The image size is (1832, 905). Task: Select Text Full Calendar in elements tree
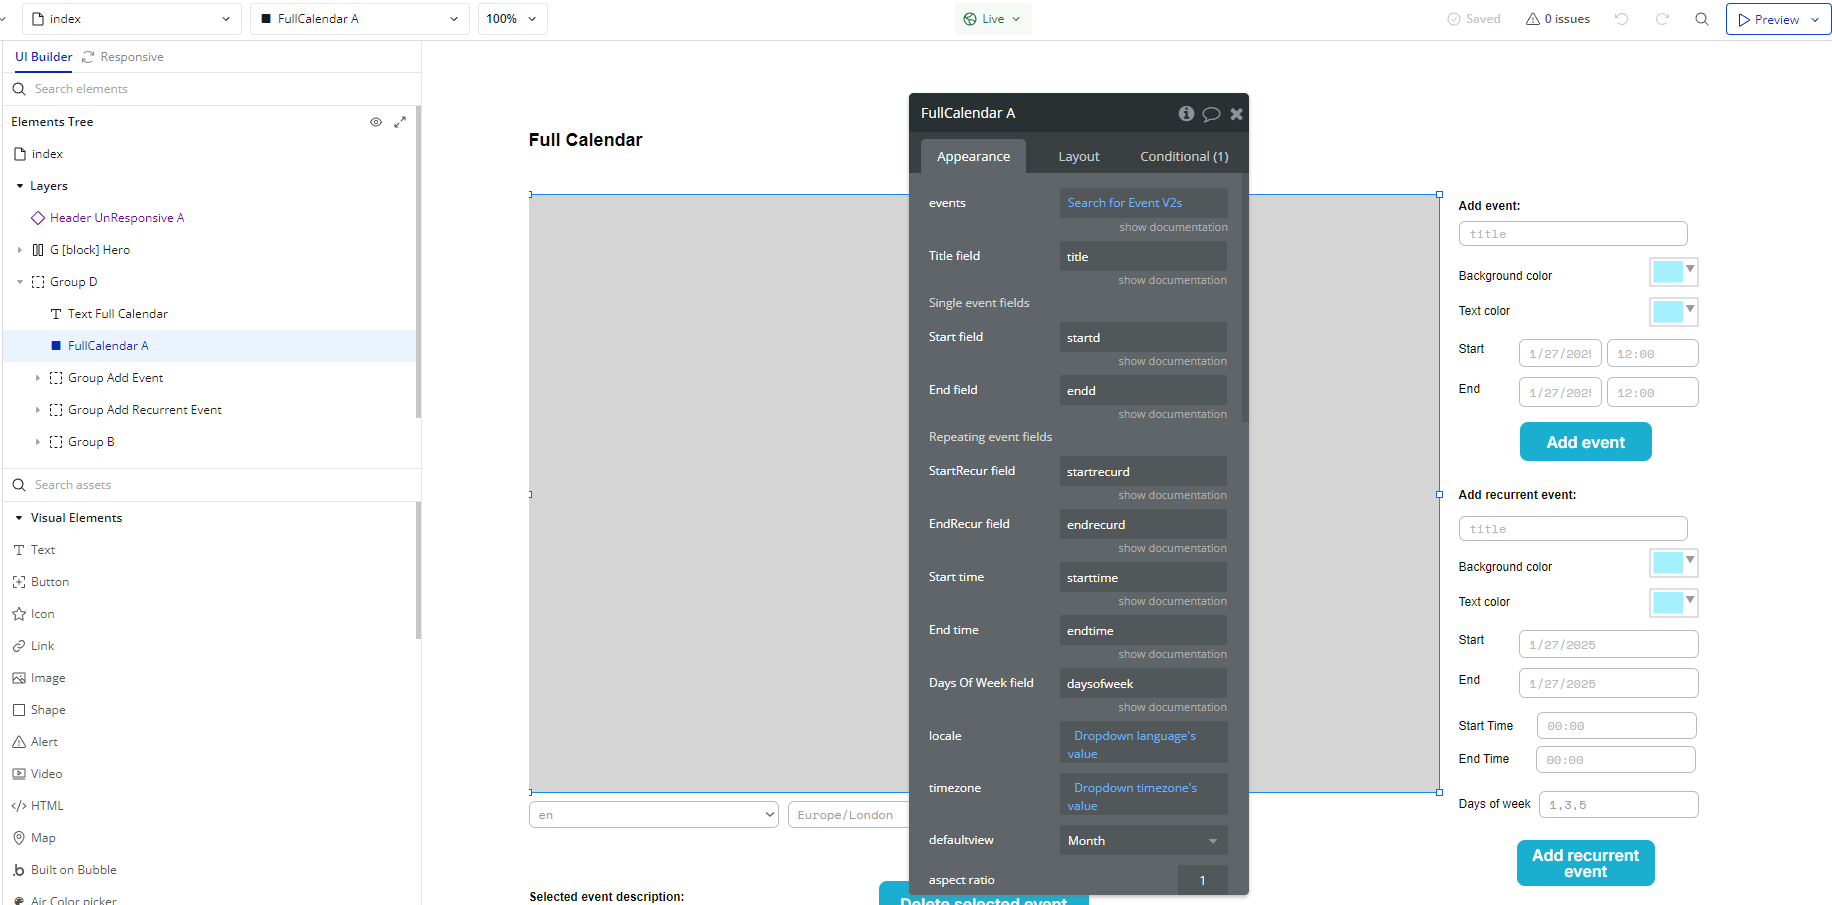click(118, 314)
